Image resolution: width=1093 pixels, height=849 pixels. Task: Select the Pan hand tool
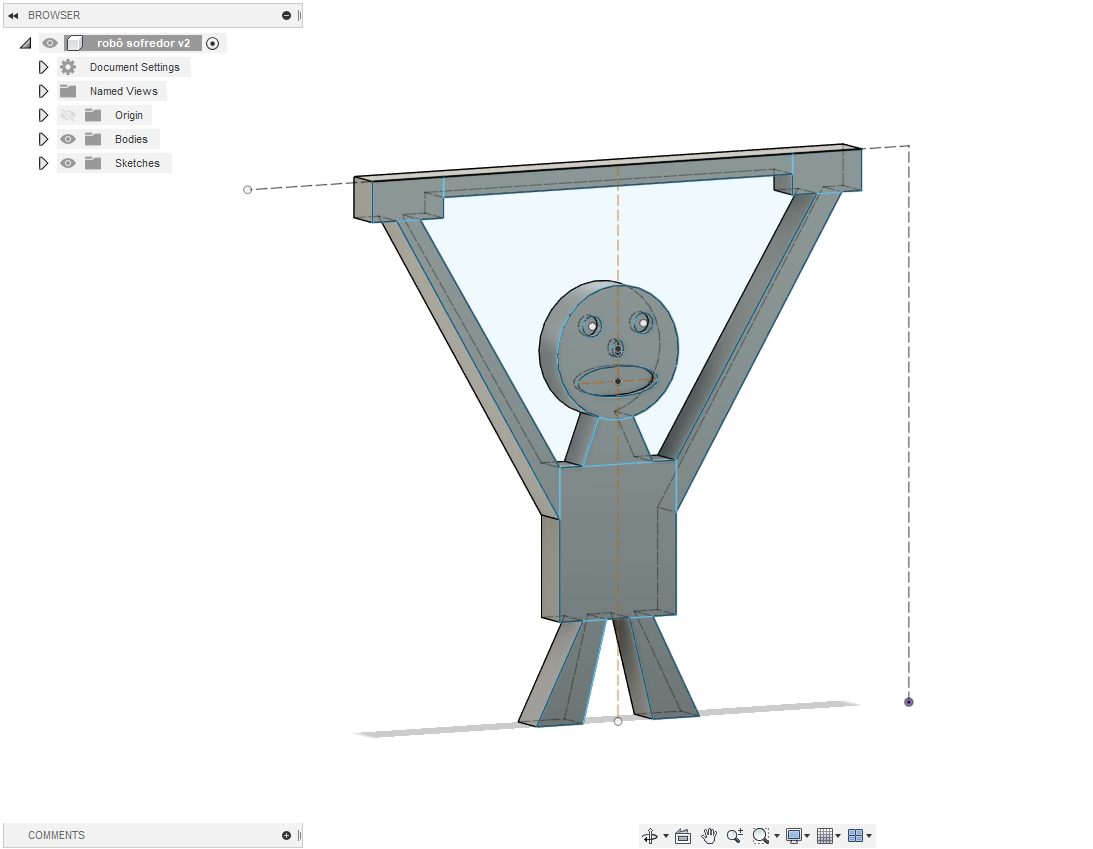click(709, 836)
